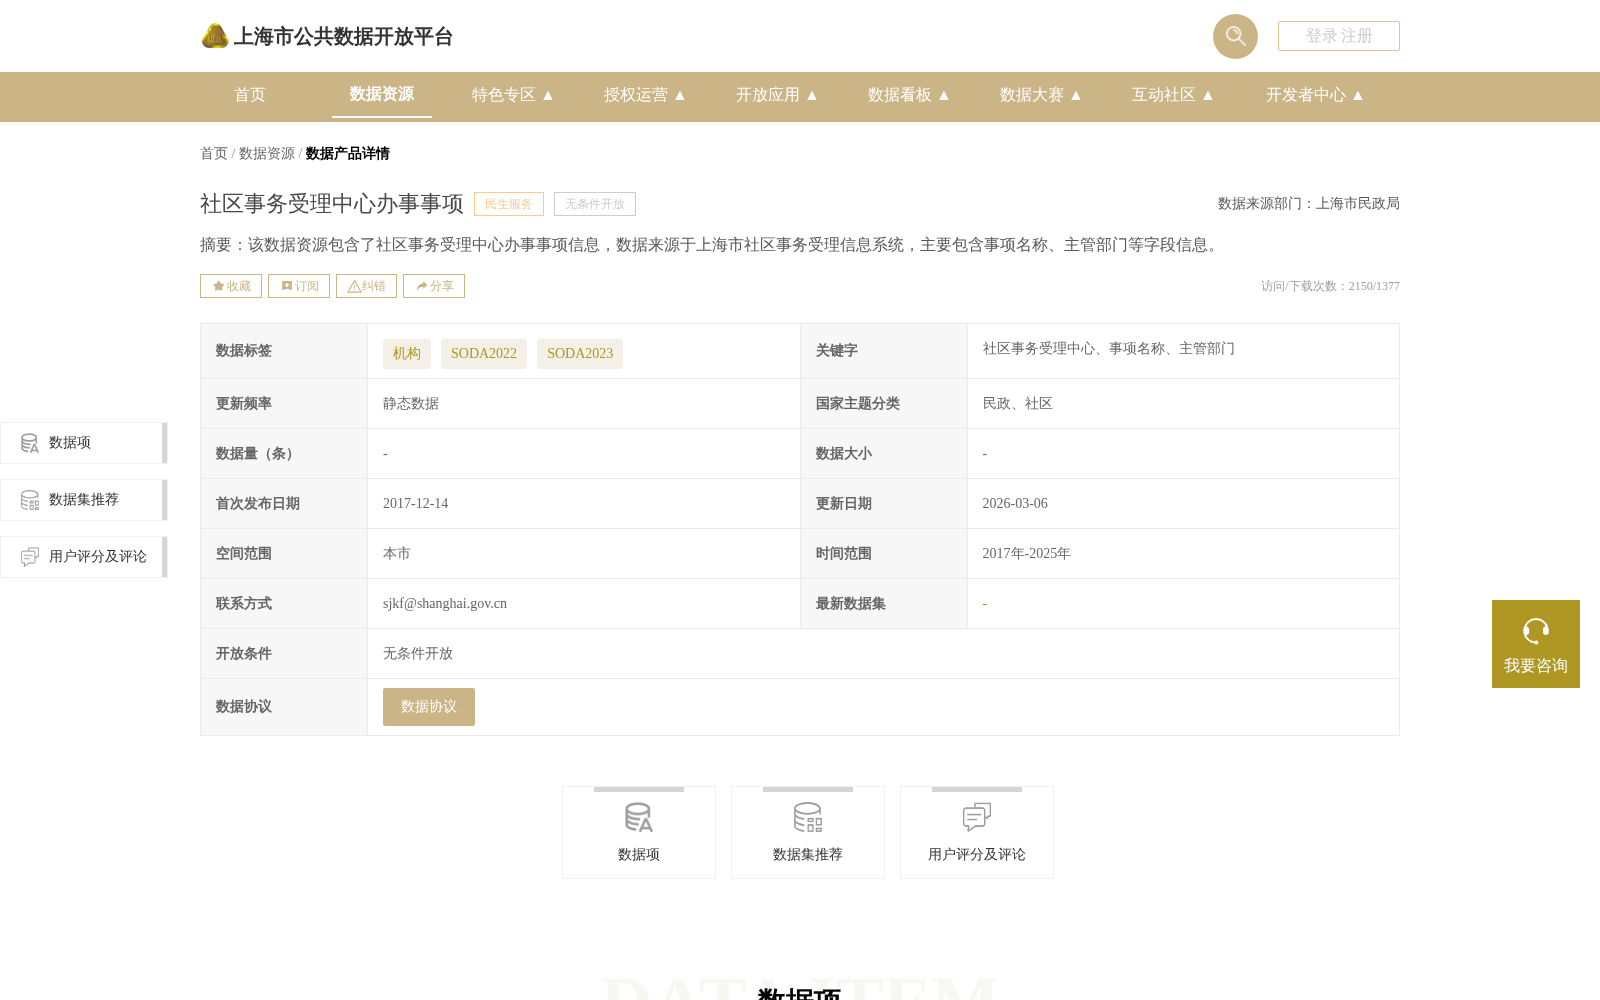Click the 上海市公共数据开放平台 title text
The width and height of the screenshot is (1600, 1000).
coord(343,37)
